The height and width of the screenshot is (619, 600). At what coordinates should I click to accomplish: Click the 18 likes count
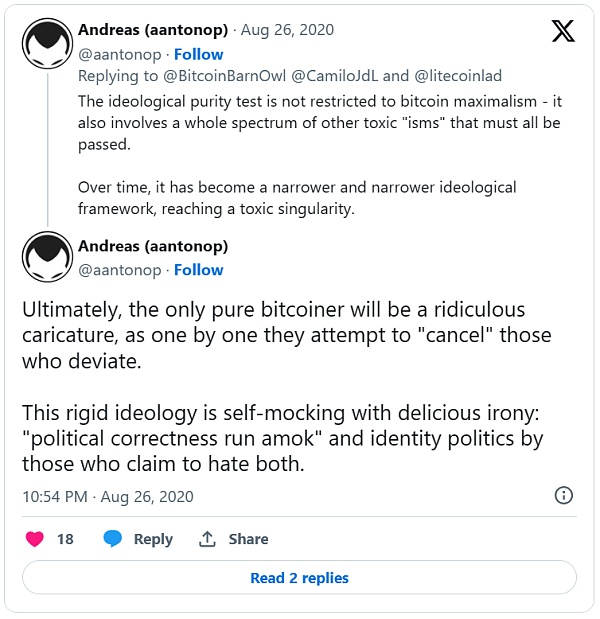click(x=65, y=539)
